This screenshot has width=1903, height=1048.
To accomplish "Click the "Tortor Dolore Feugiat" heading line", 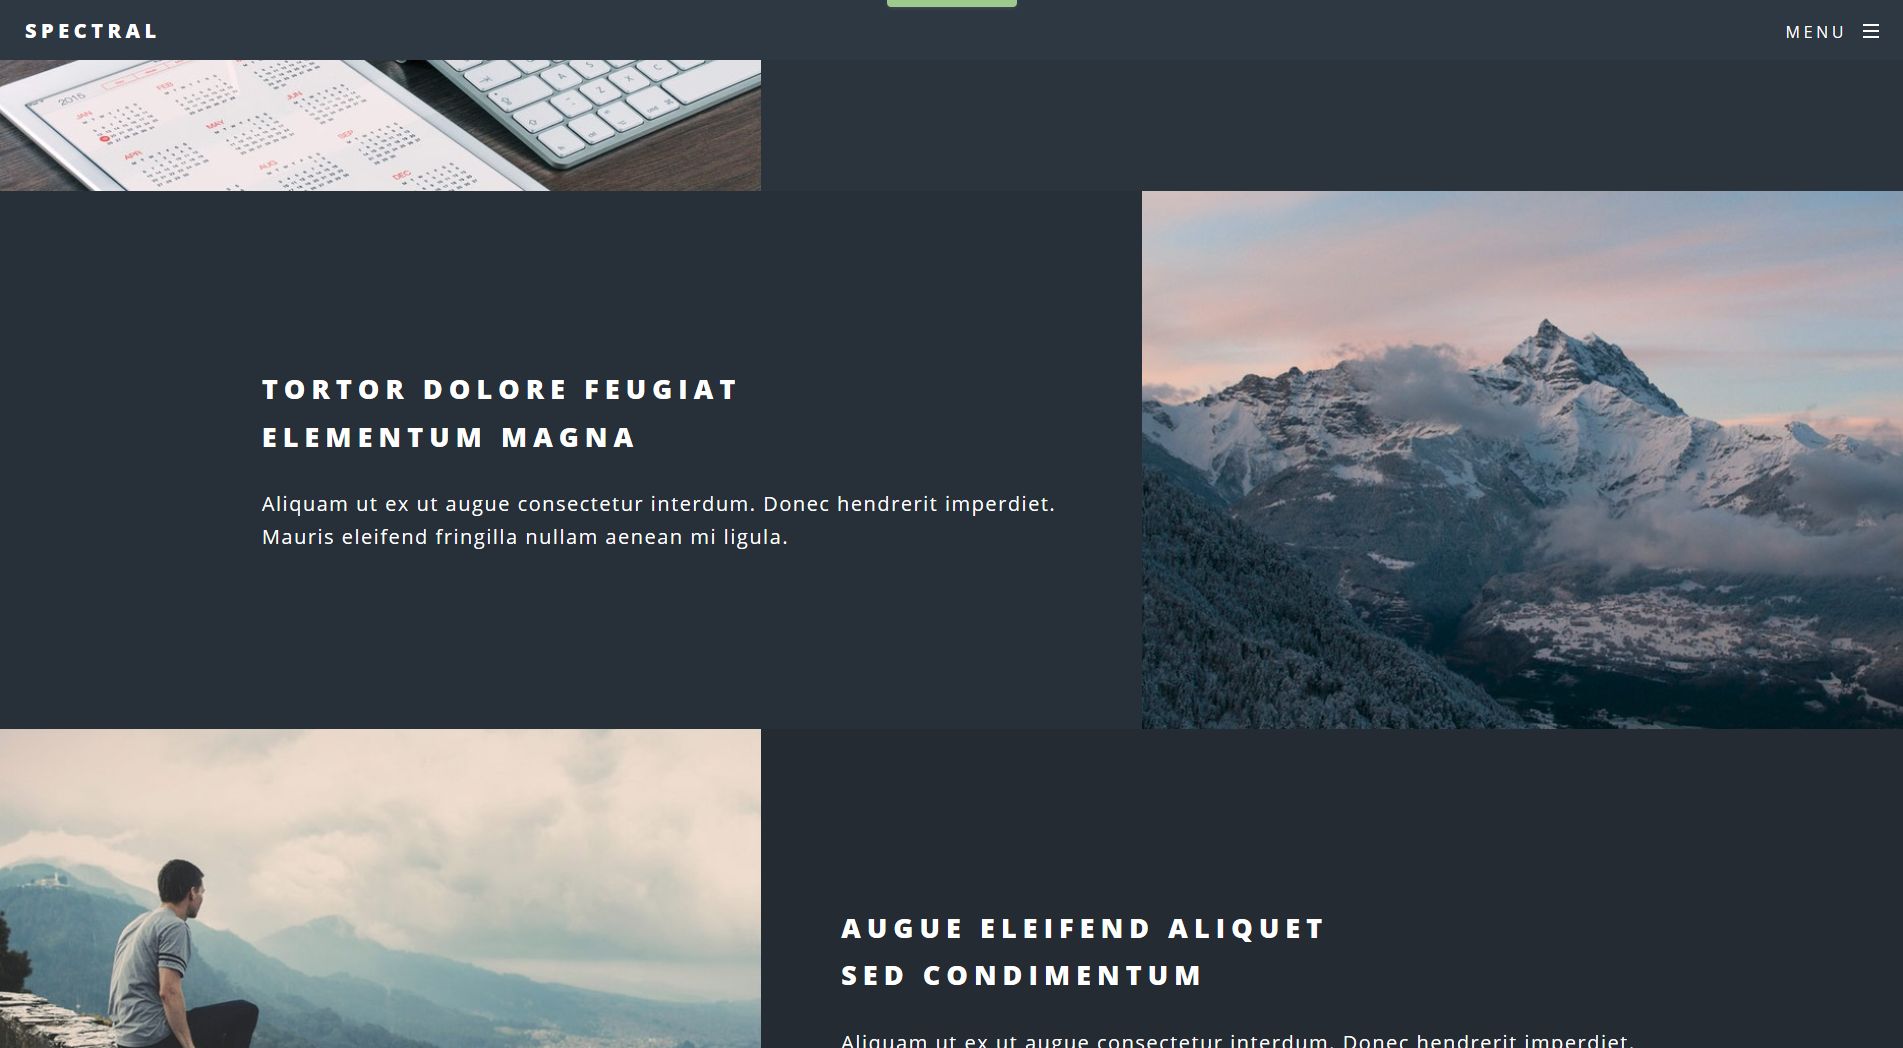I will click(499, 389).
